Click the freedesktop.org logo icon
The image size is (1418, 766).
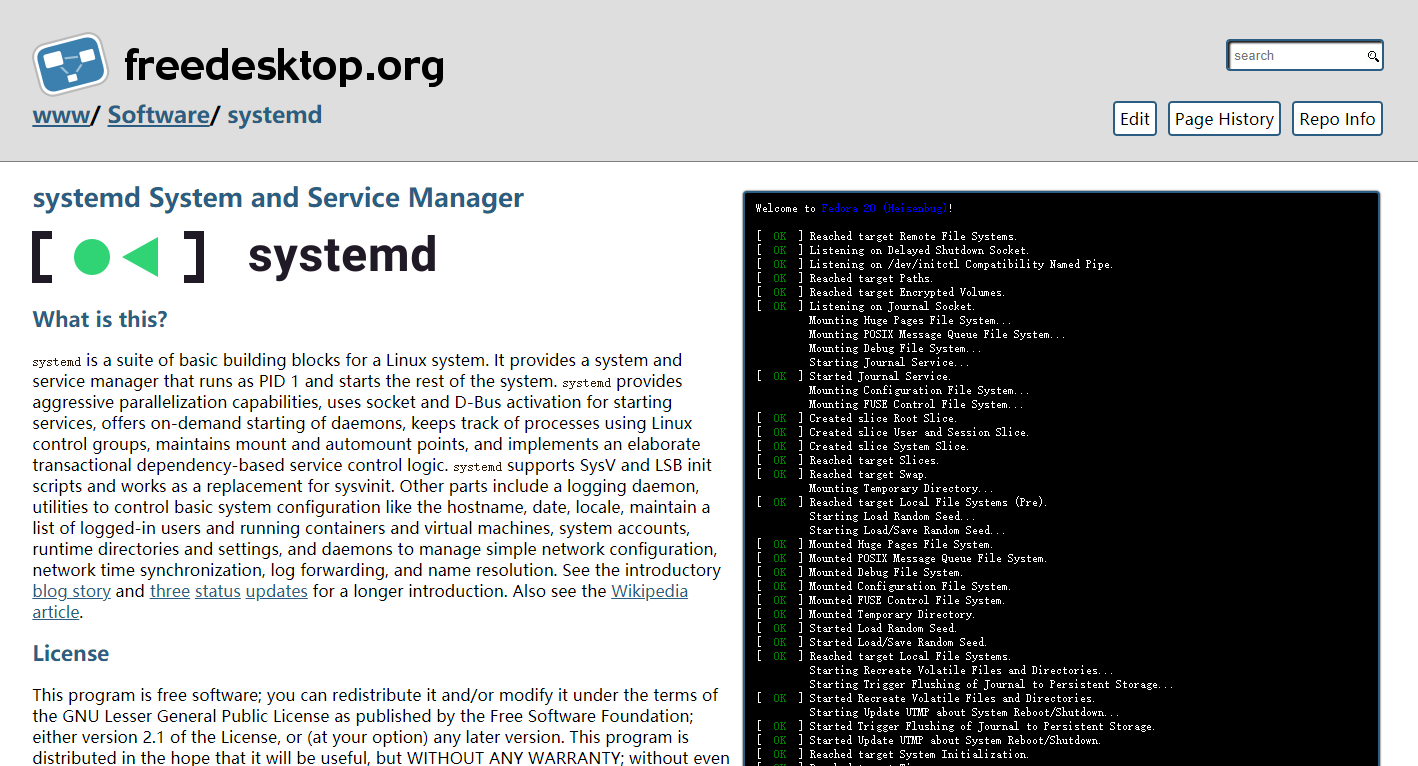click(x=70, y=64)
